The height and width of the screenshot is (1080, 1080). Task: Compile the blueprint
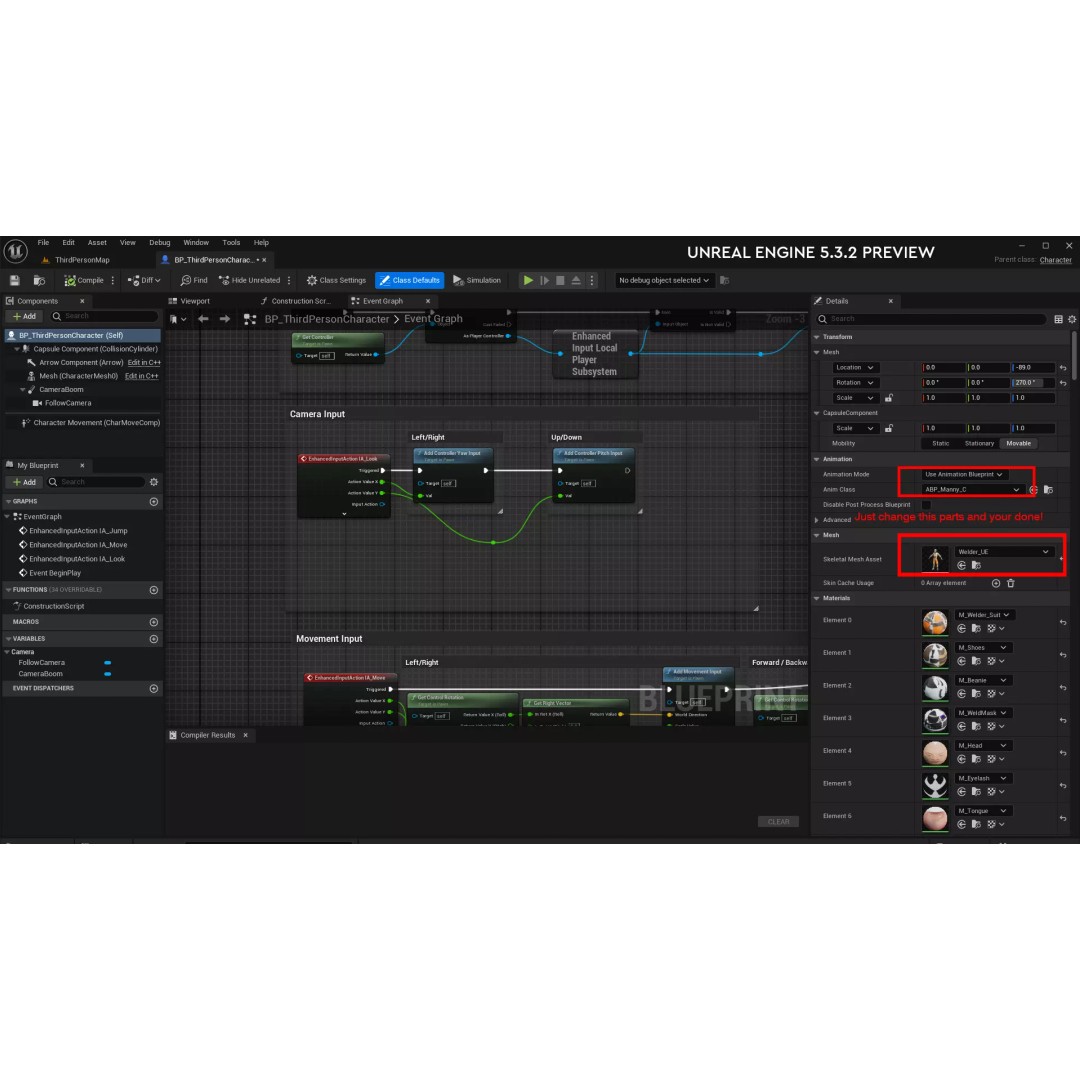coord(83,280)
